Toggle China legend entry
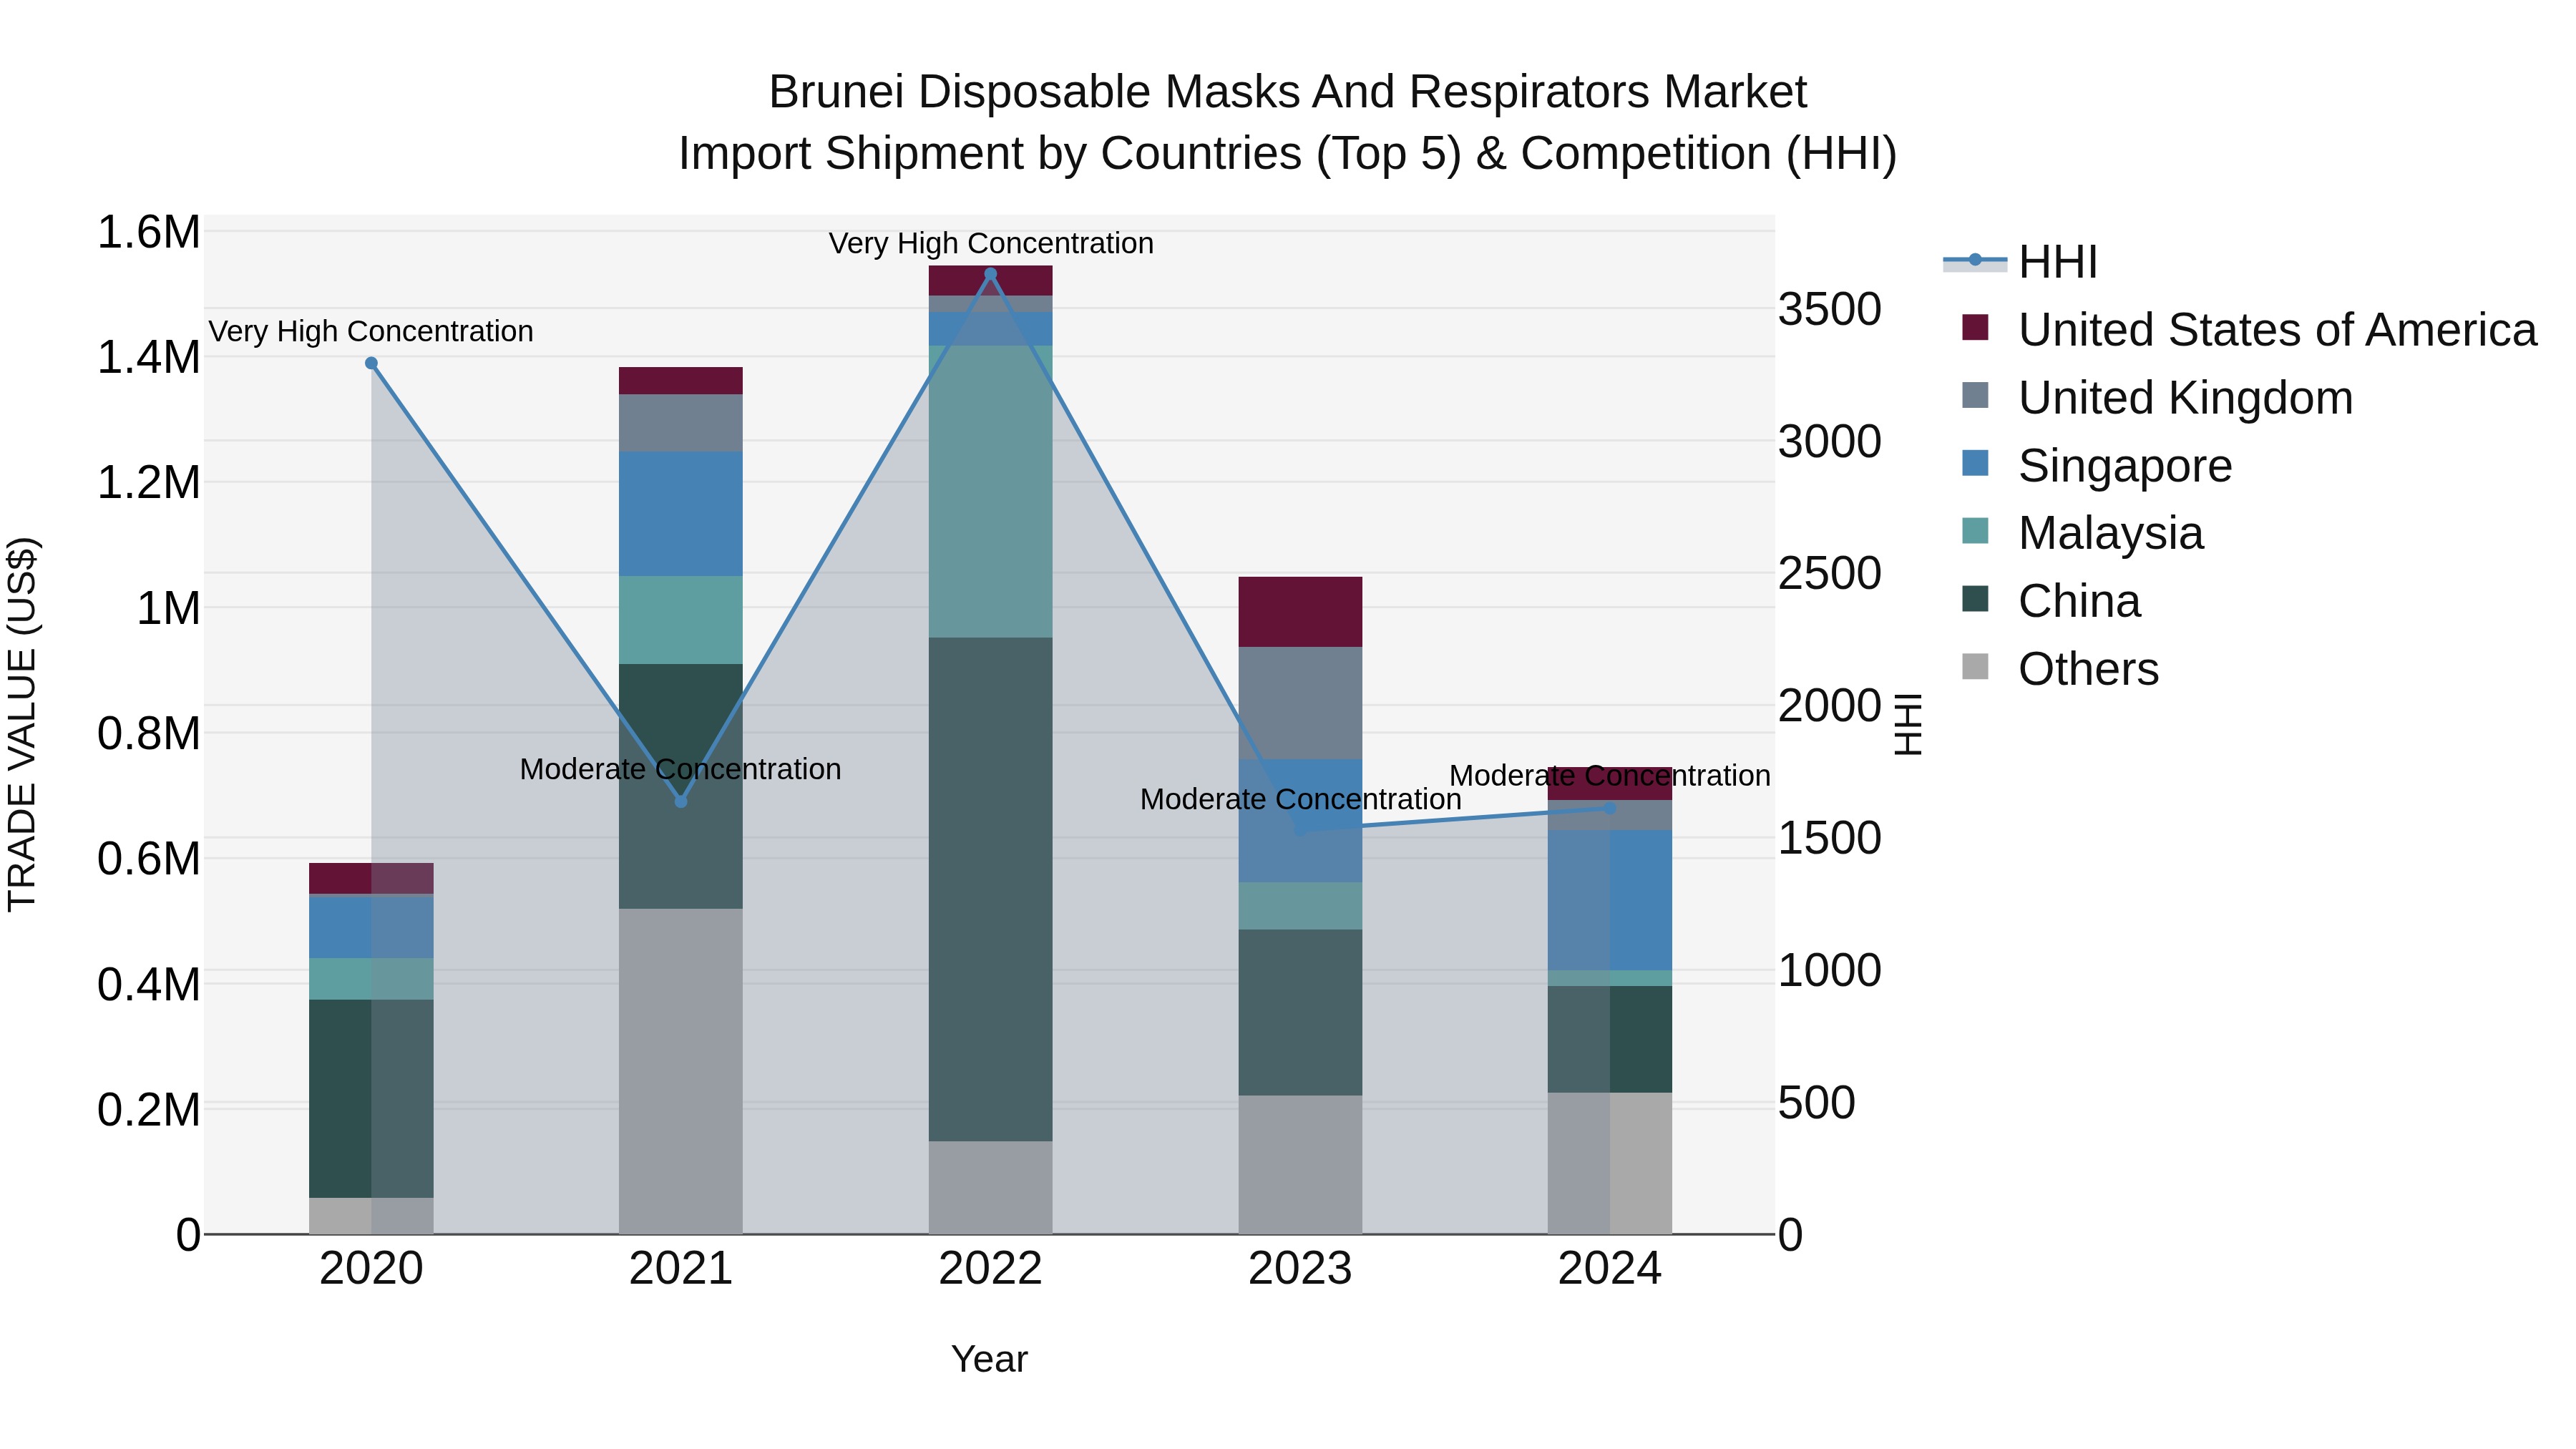The image size is (2576, 1449). coord(2051,601)
